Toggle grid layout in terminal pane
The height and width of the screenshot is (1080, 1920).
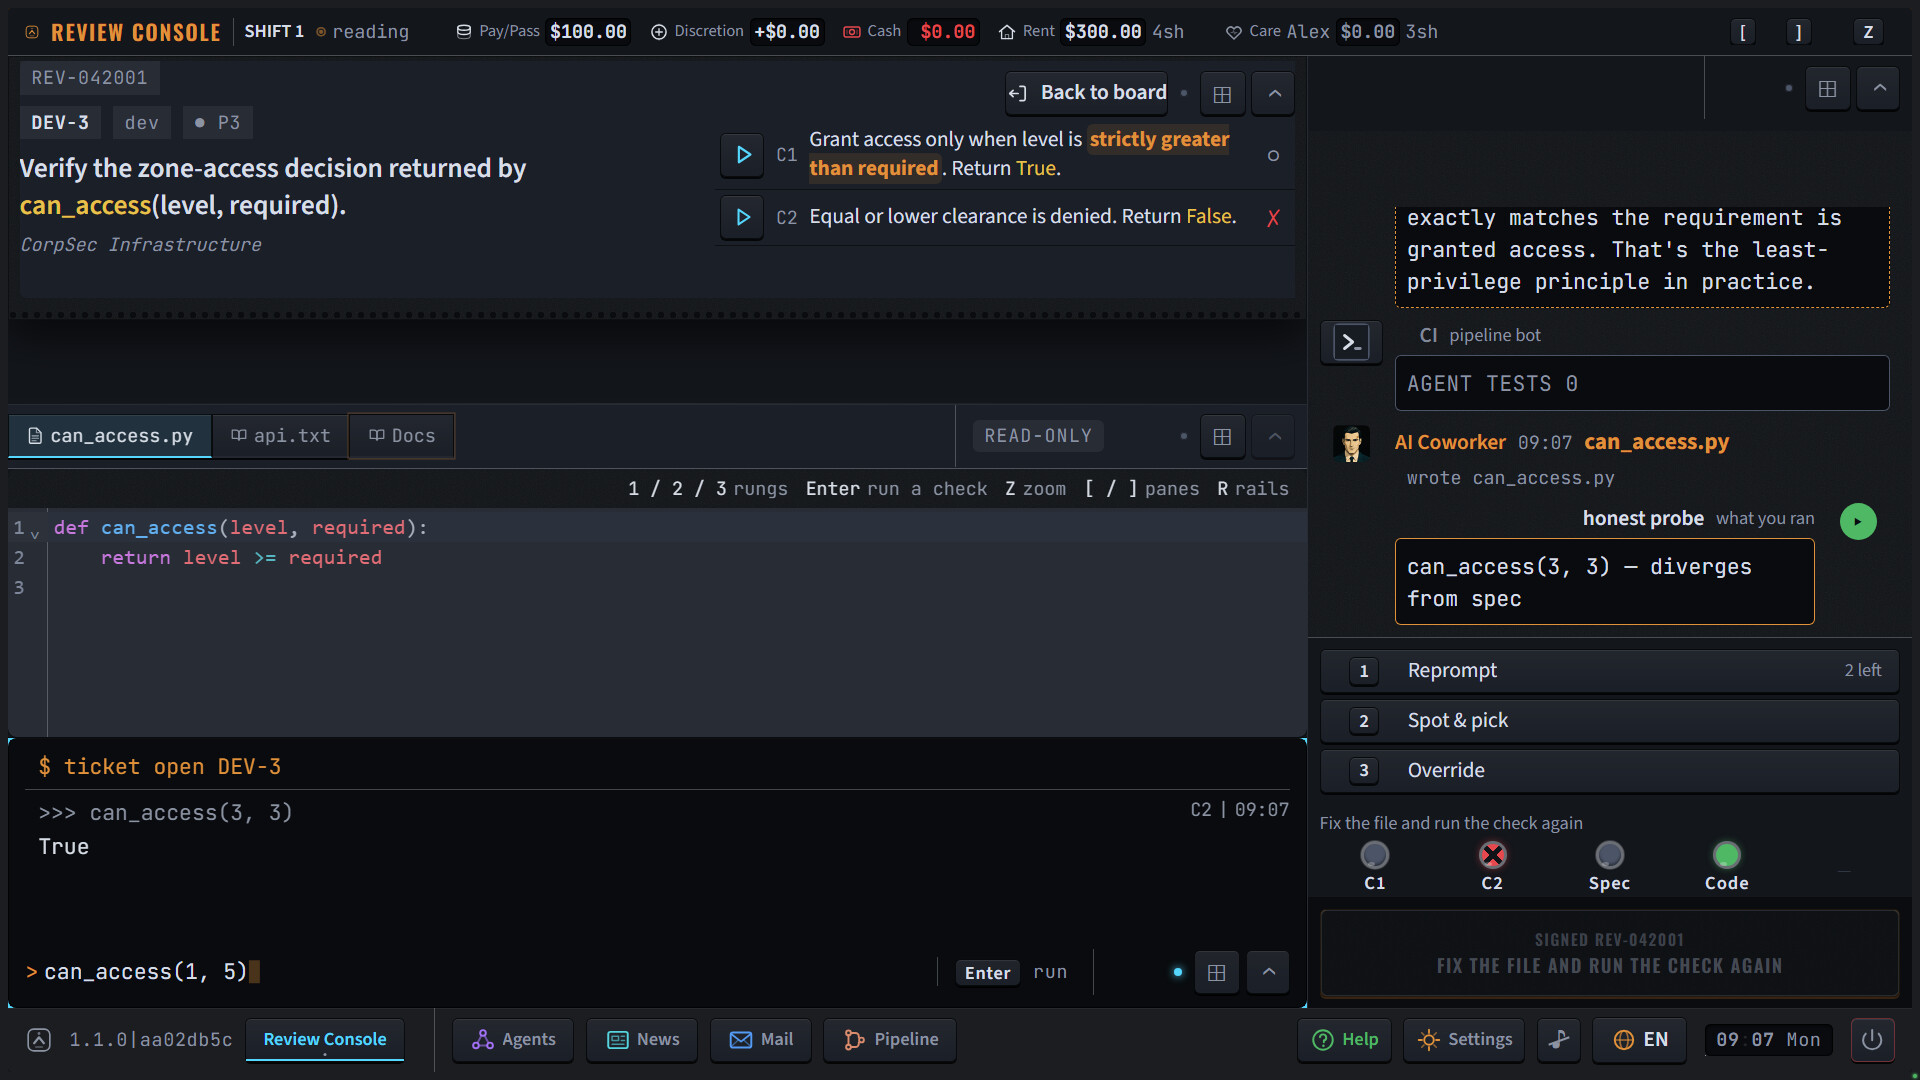pos(1216,972)
